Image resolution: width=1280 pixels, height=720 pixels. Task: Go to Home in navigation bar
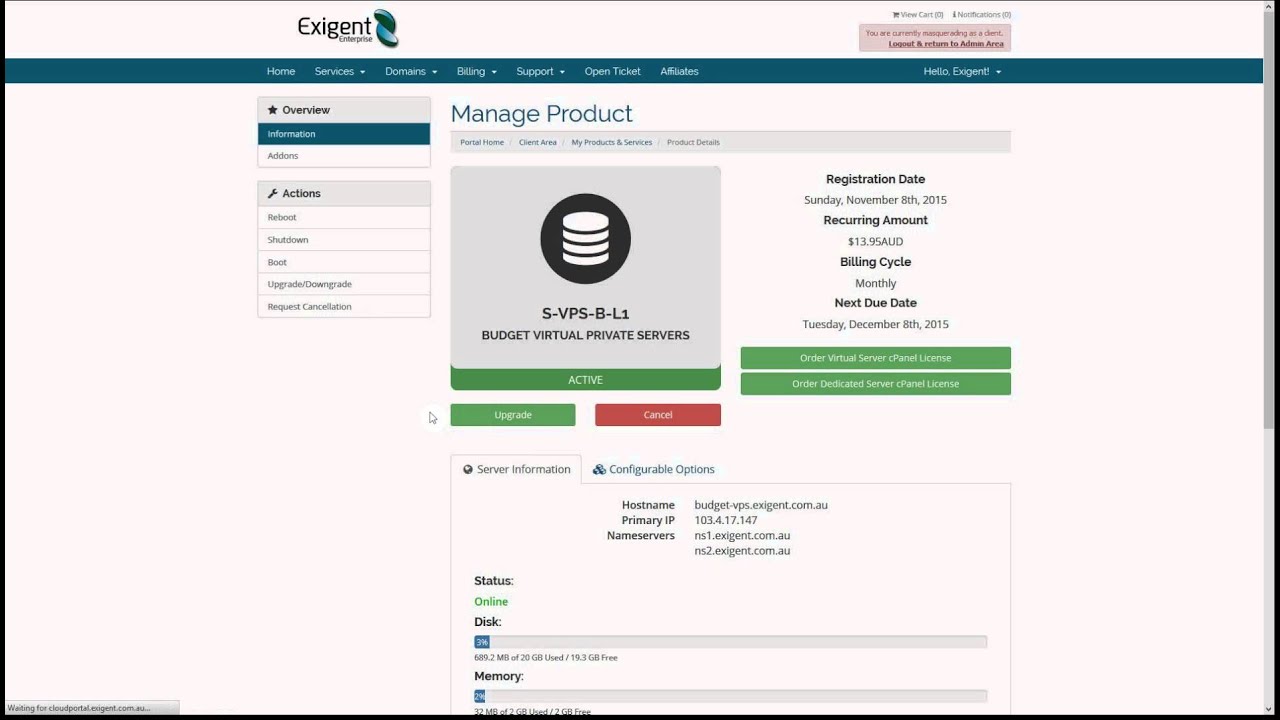pyautogui.click(x=281, y=71)
